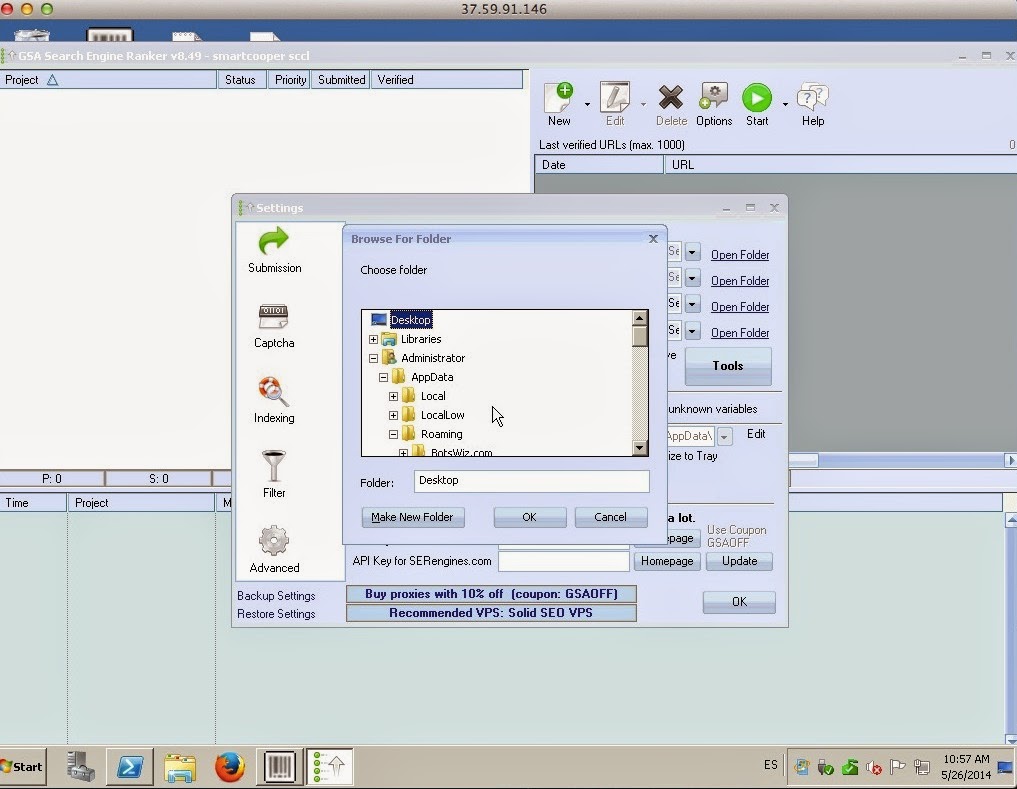Screen dimensions: 1017x789
Task: Open Windows Explorer folder taskbar icon
Action: point(180,767)
